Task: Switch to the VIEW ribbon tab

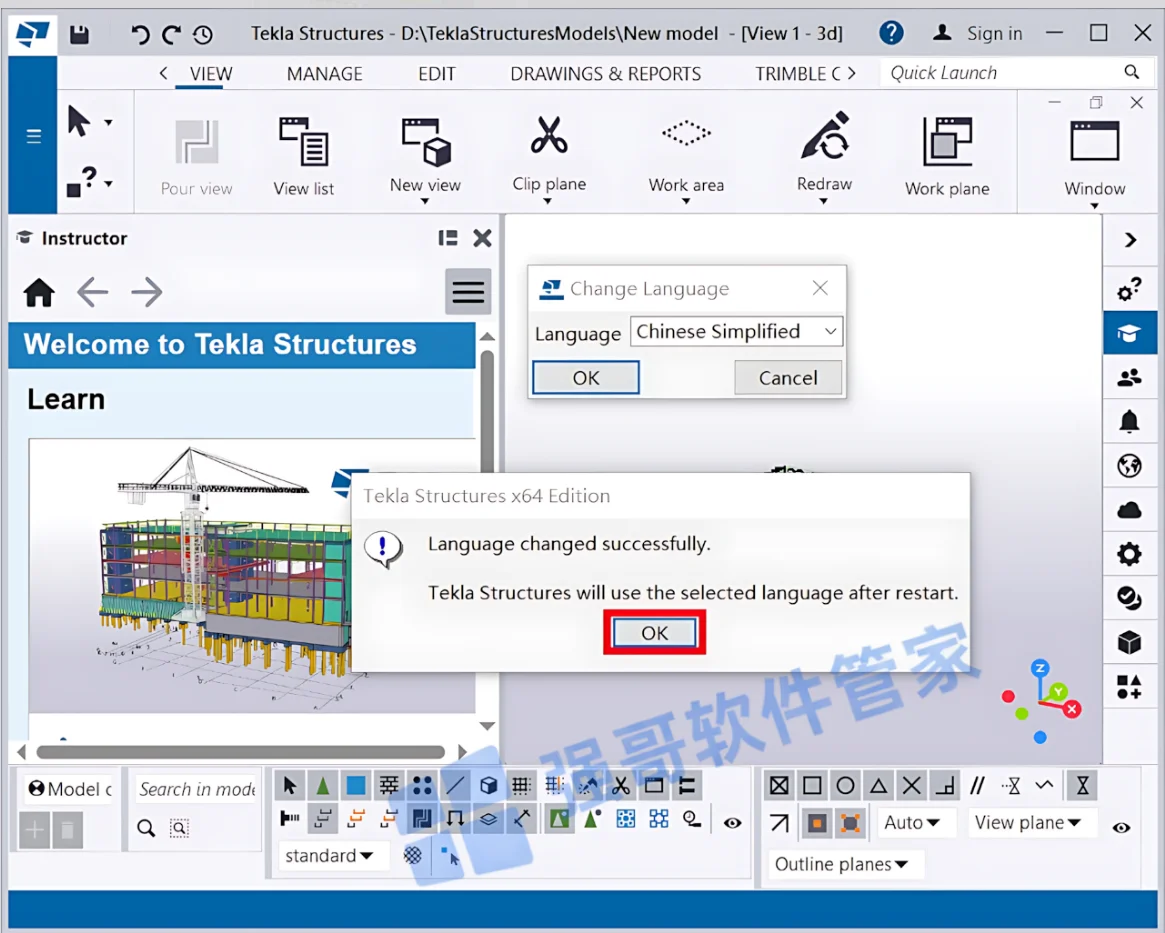Action: (211, 74)
